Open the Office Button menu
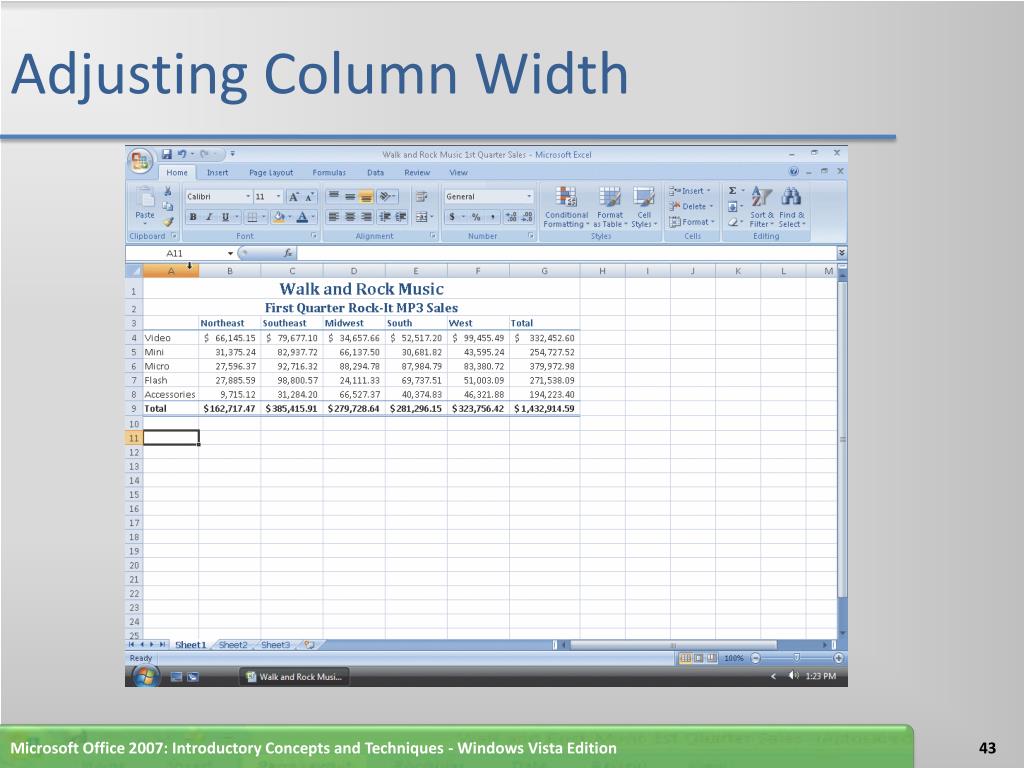 click(x=140, y=161)
